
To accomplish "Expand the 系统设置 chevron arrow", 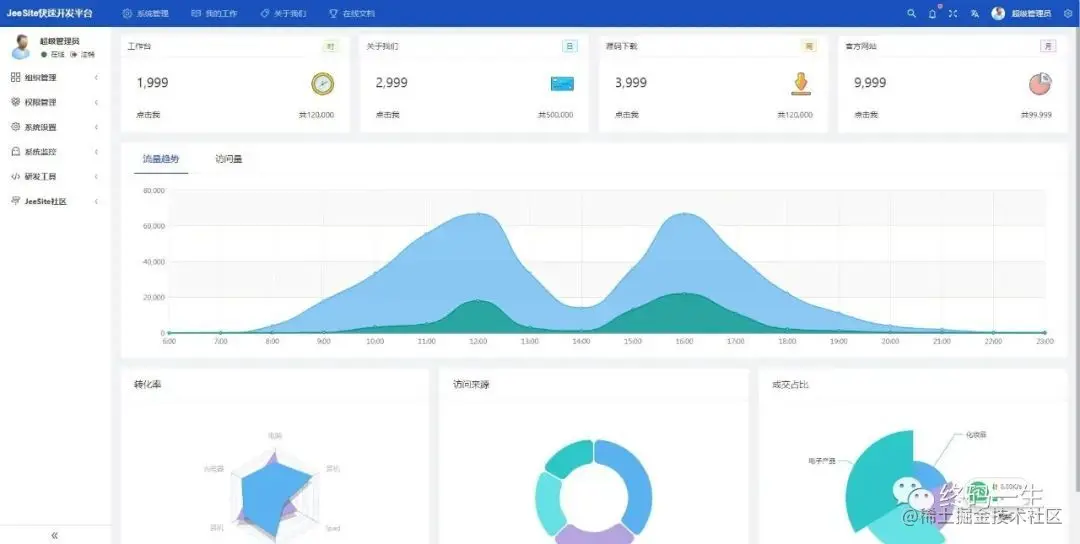I will 96,127.
